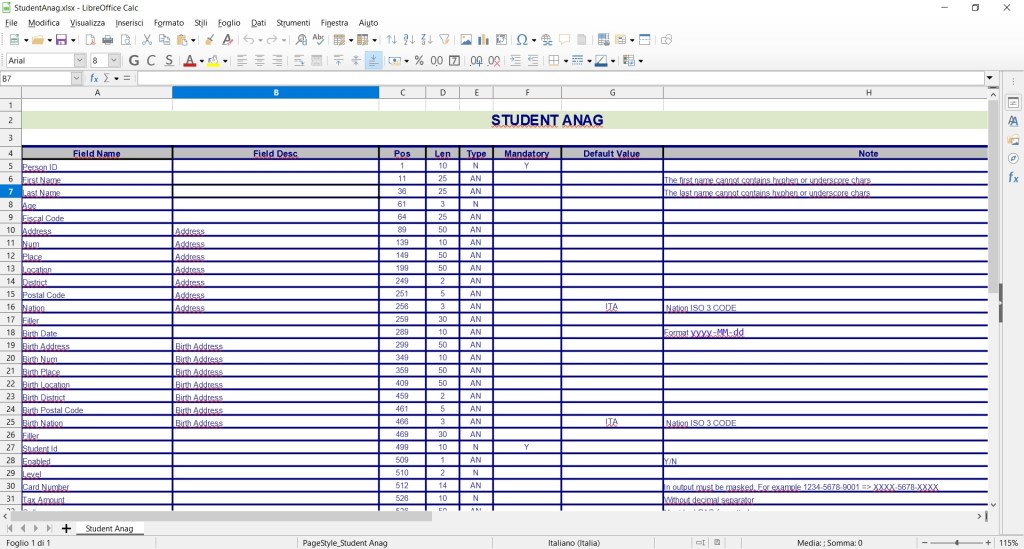Screen dimensions: 1024x549
Task: Toggle Underline (S) formatting
Action: point(169,61)
